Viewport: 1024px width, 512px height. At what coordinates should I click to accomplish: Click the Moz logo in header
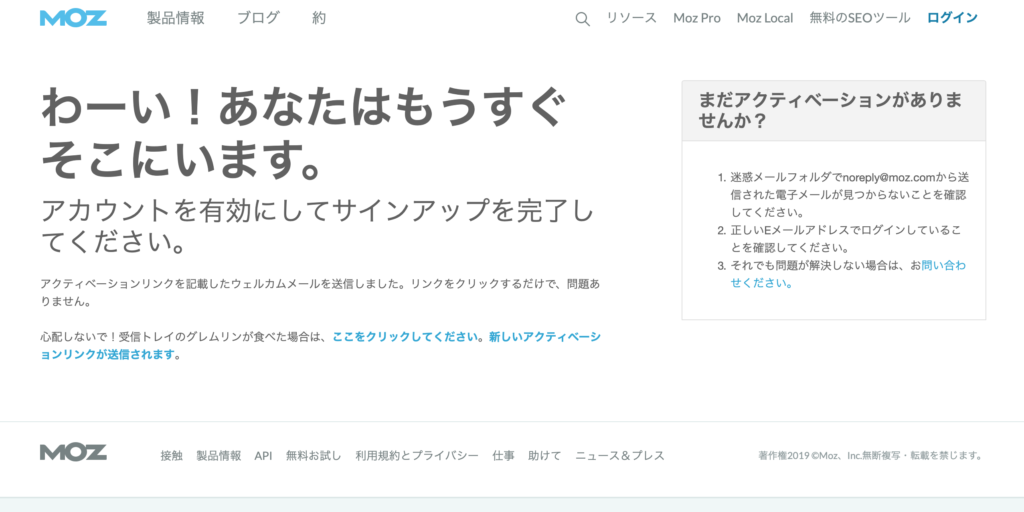73,18
